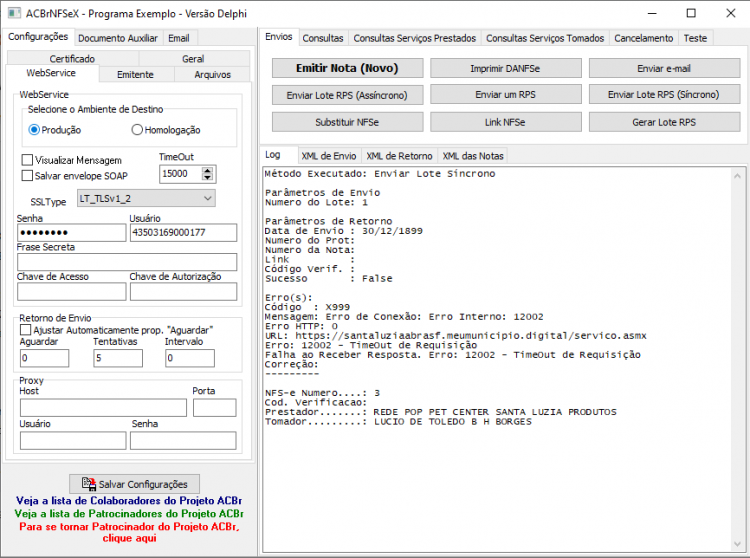This screenshot has height=558, width=750.
Task: Click the Para se tornar Patrocinador link
Action: tap(129, 532)
